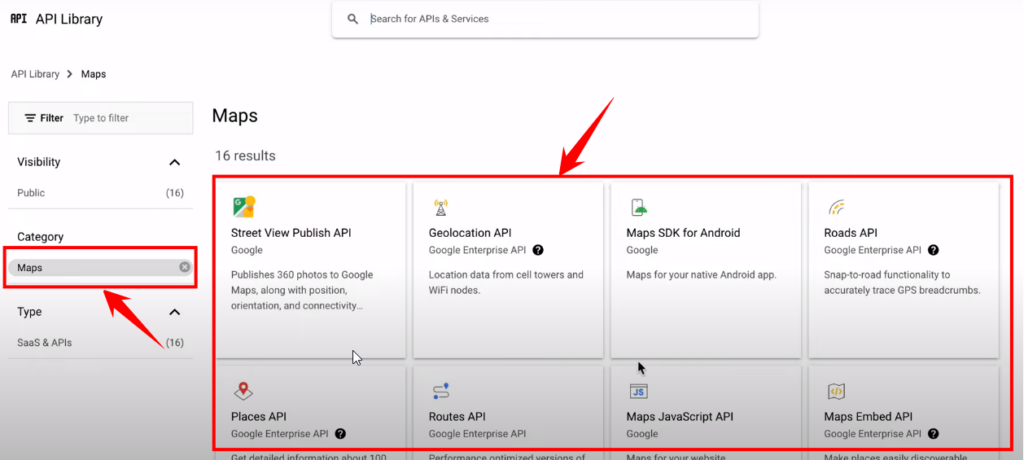The image size is (1024, 460).
Task: Click the API Library header title
Action: point(69,19)
